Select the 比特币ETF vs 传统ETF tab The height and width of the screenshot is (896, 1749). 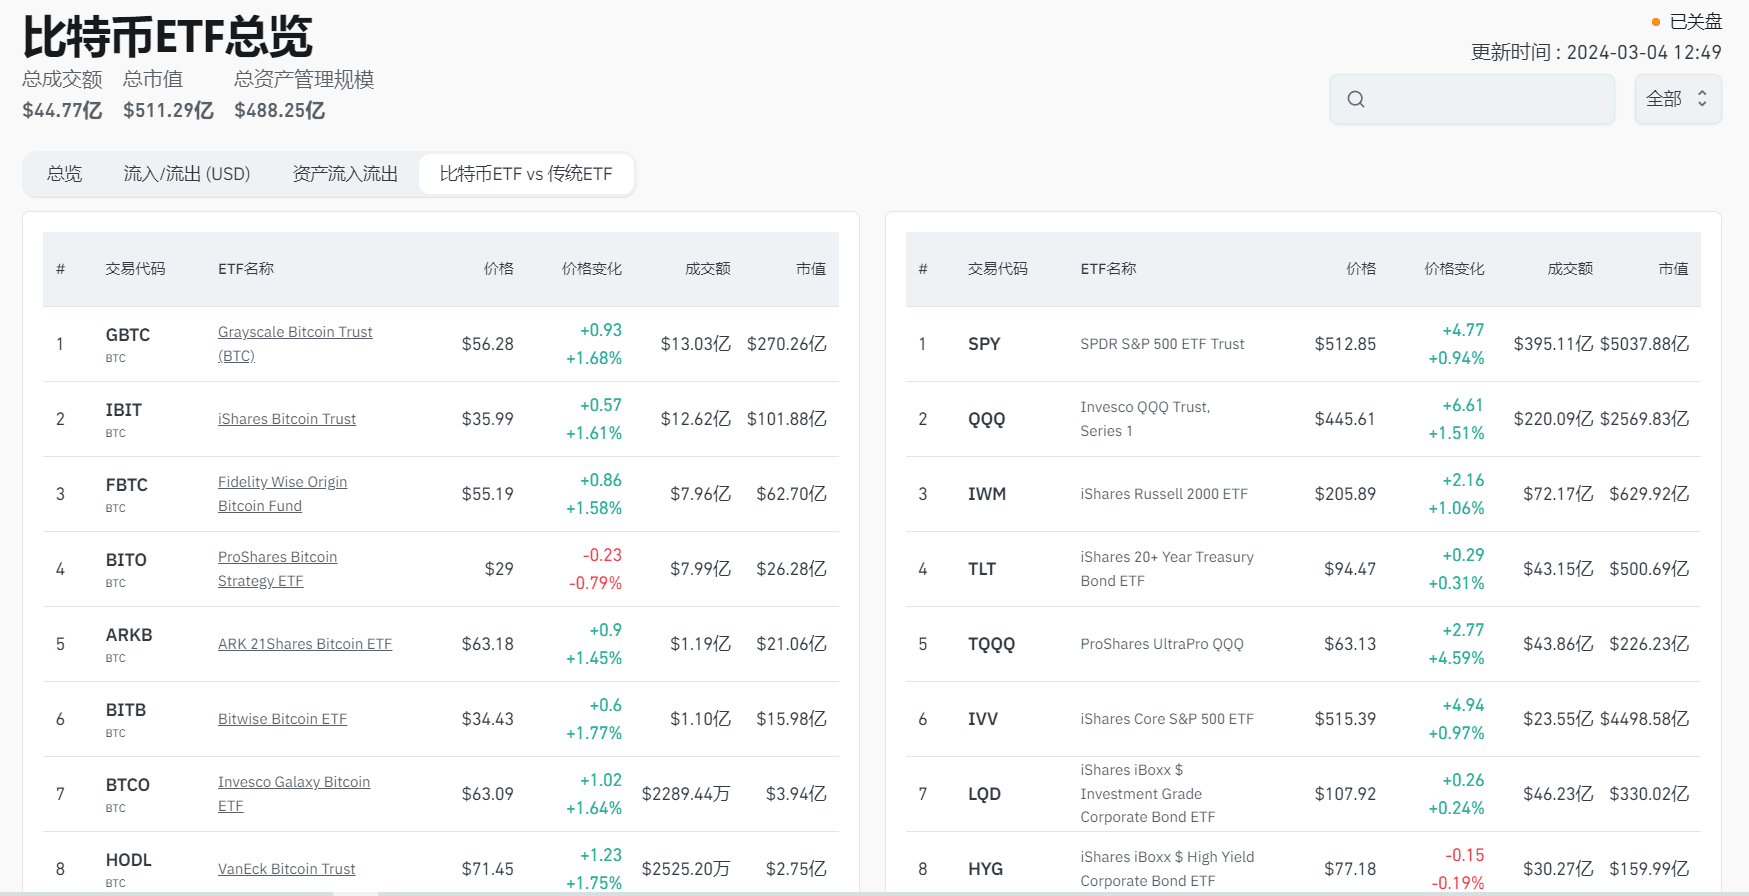pyautogui.click(x=526, y=174)
